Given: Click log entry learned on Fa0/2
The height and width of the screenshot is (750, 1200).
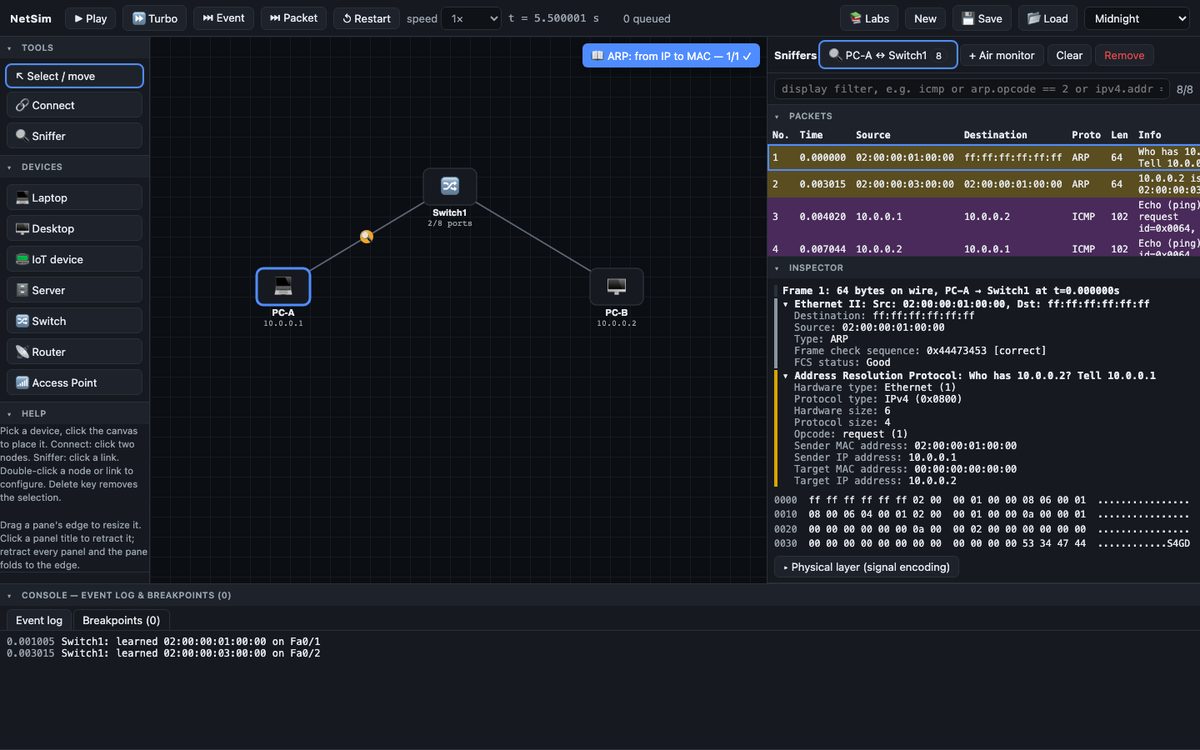Looking at the screenshot, I should (164, 653).
